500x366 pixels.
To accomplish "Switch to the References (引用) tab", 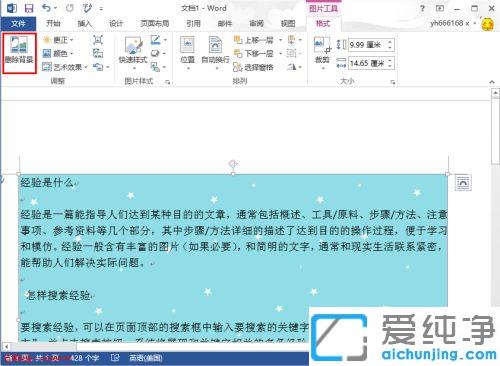I will 193,23.
